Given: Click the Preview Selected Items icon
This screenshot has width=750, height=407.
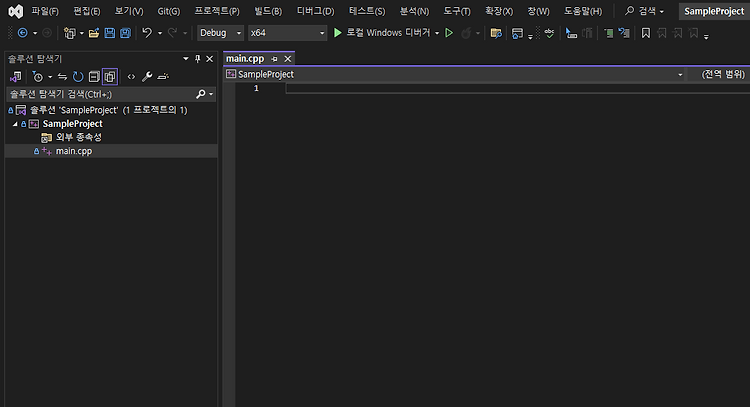Looking at the screenshot, I should point(163,77).
